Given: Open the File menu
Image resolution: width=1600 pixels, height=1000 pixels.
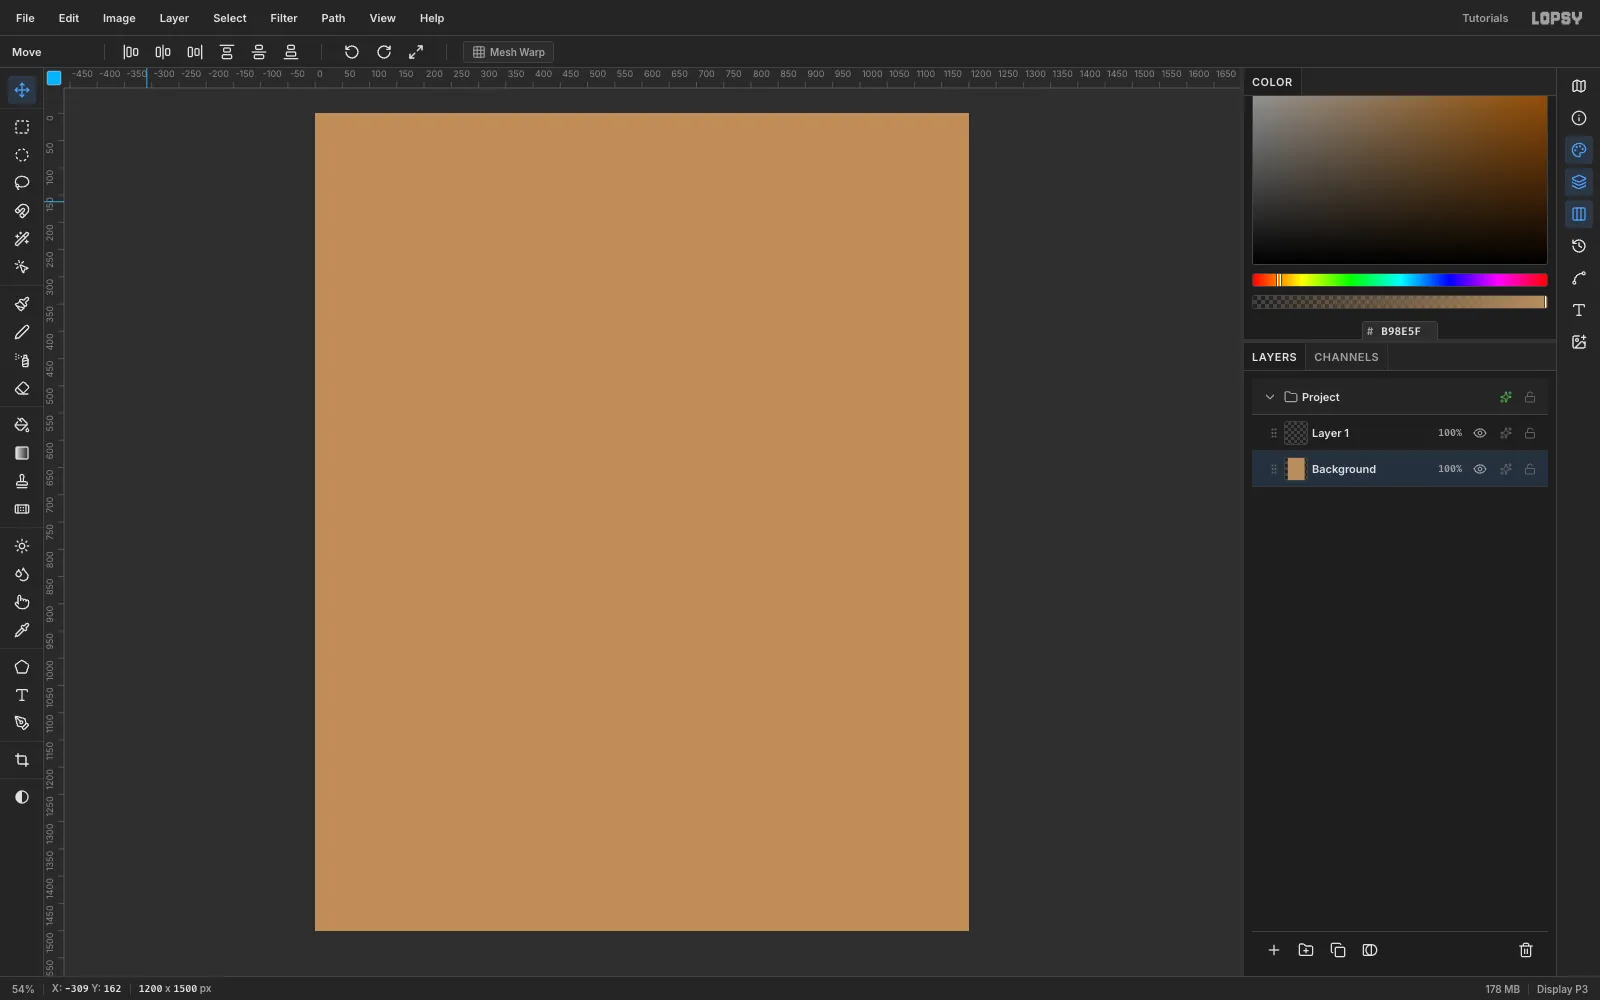Looking at the screenshot, I should tap(25, 18).
